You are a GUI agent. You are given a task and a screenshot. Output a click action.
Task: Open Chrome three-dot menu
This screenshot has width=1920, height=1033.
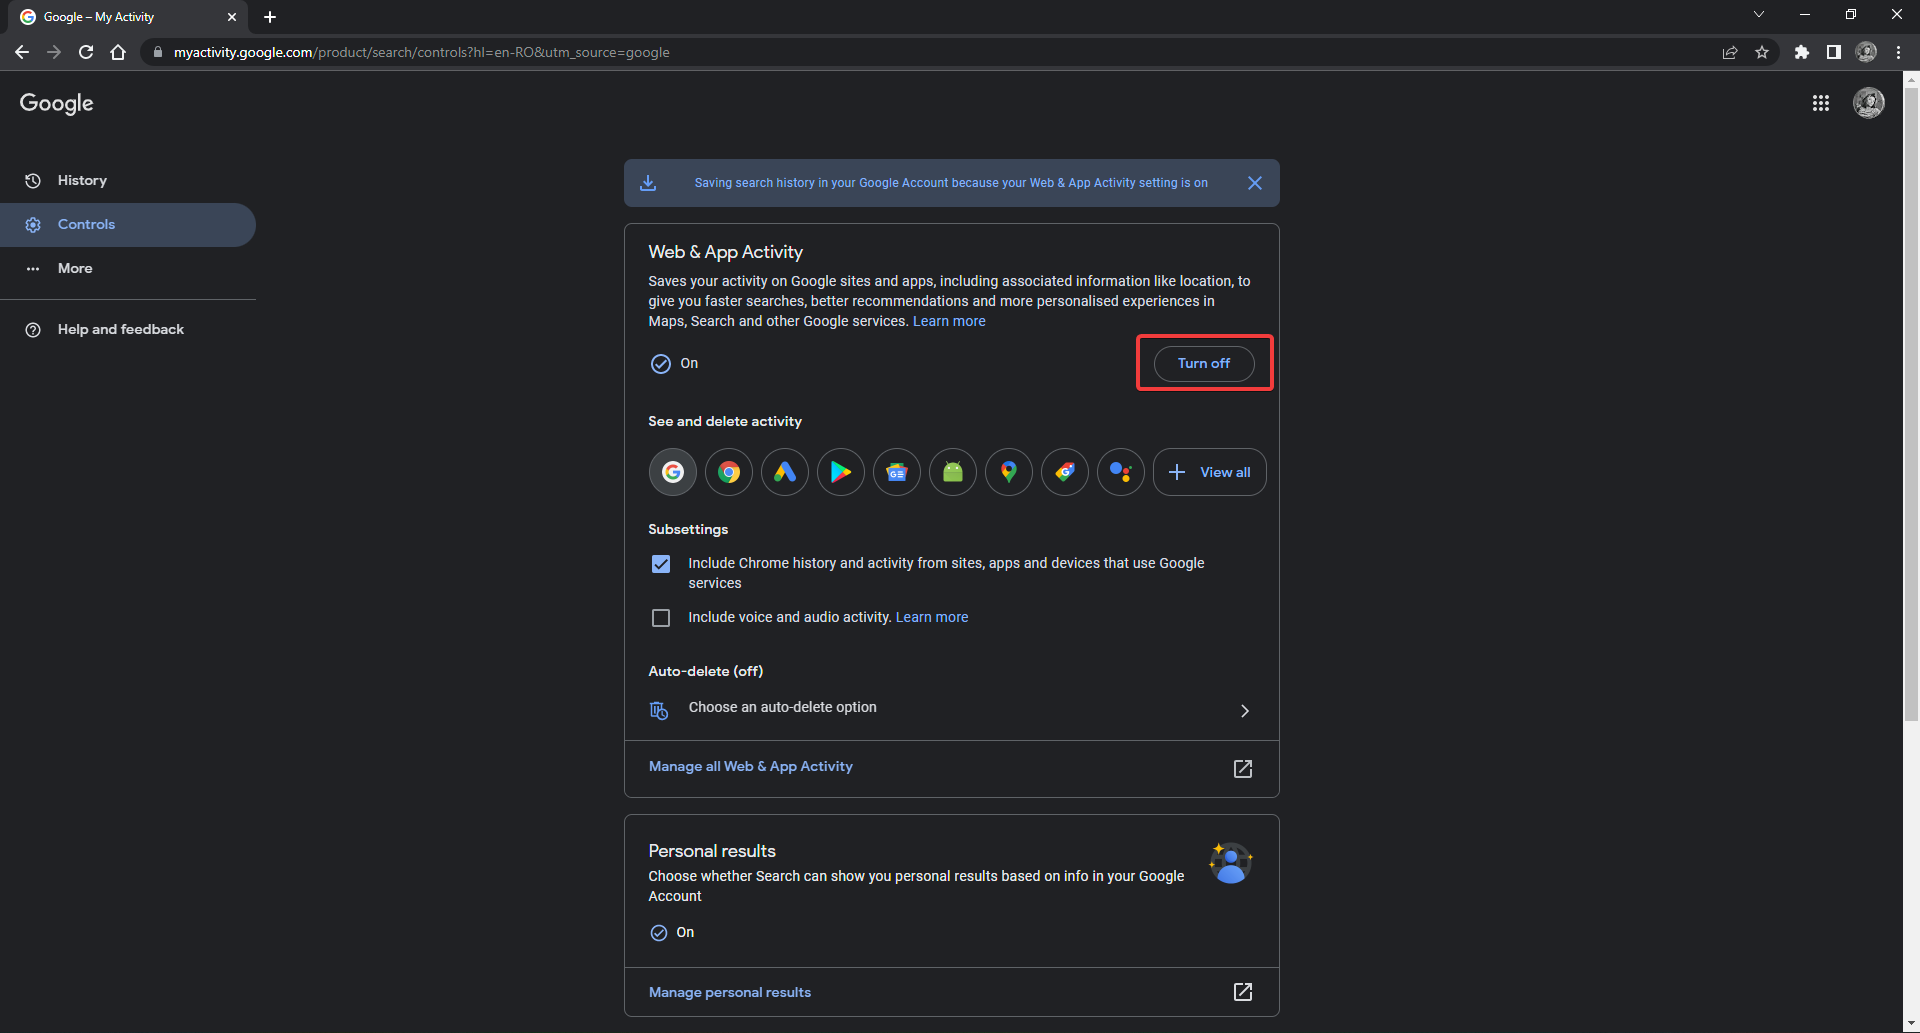tap(1898, 52)
